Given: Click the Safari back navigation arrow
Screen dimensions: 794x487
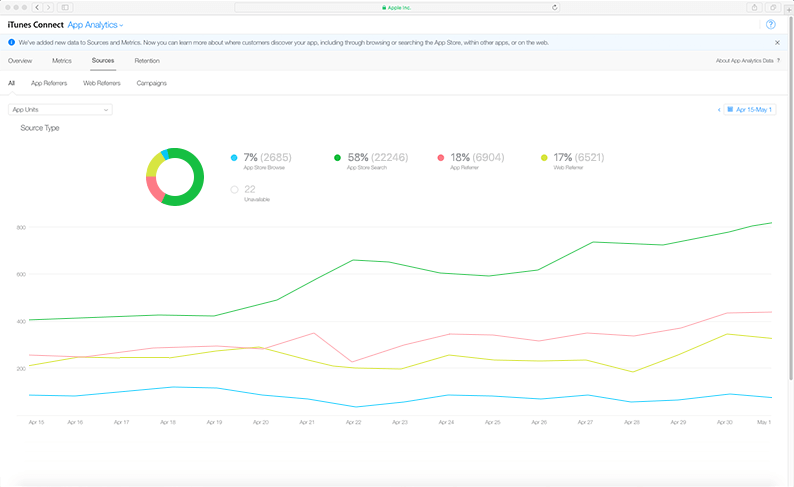Looking at the screenshot, I should point(37,7).
